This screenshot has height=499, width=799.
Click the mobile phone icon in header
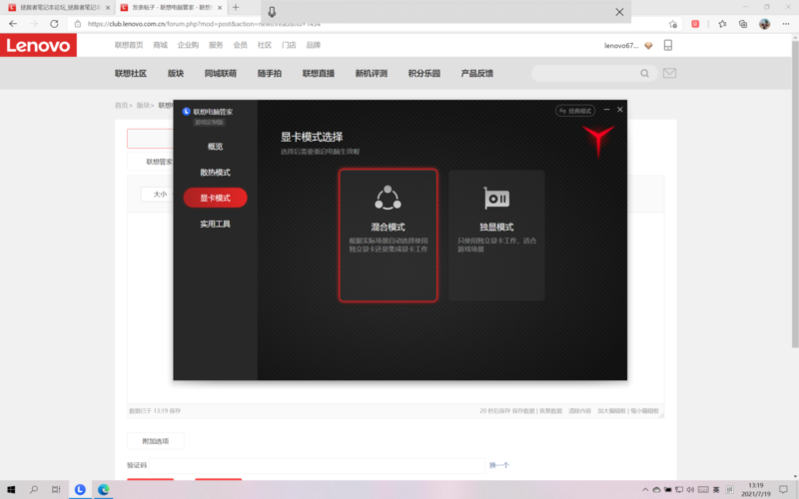[668, 46]
